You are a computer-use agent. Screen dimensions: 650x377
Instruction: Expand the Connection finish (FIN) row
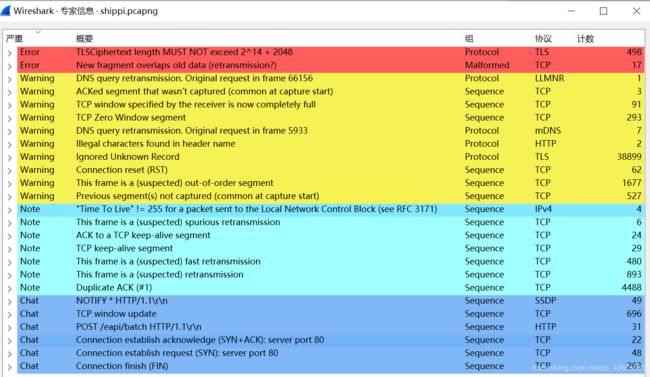tap(10, 367)
